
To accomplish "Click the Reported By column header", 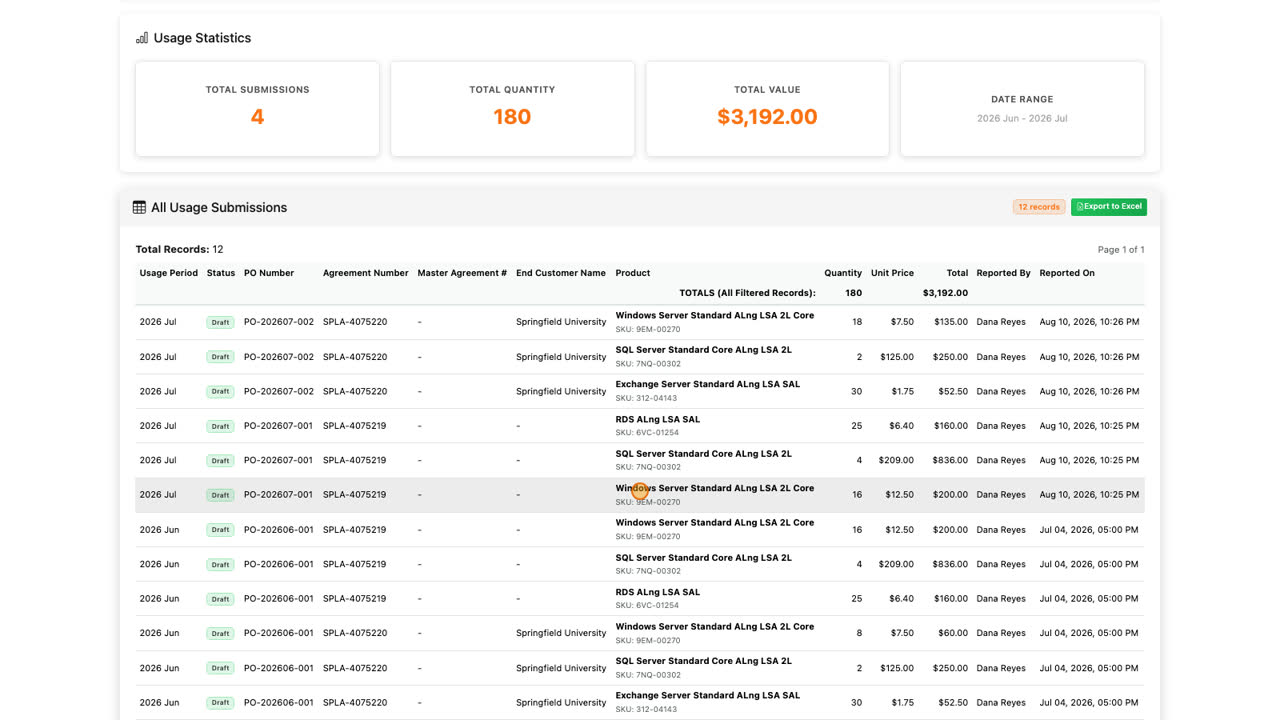I will 1004,273.
